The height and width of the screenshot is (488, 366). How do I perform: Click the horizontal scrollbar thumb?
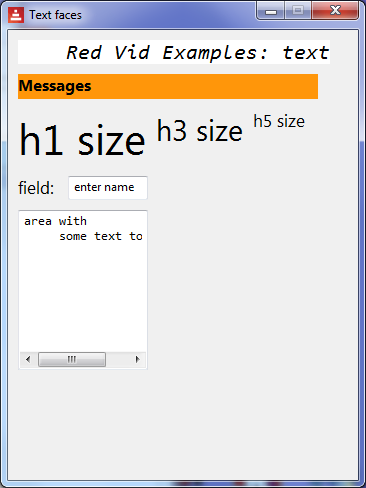[x=72, y=359]
